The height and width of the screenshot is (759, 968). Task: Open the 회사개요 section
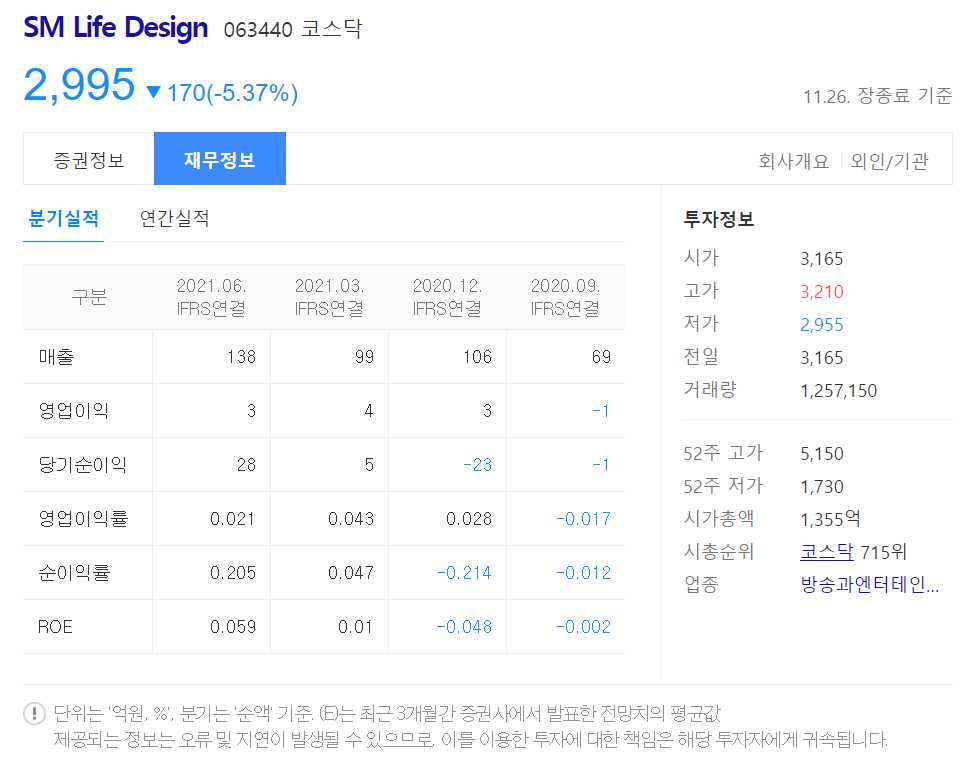tap(793, 160)
